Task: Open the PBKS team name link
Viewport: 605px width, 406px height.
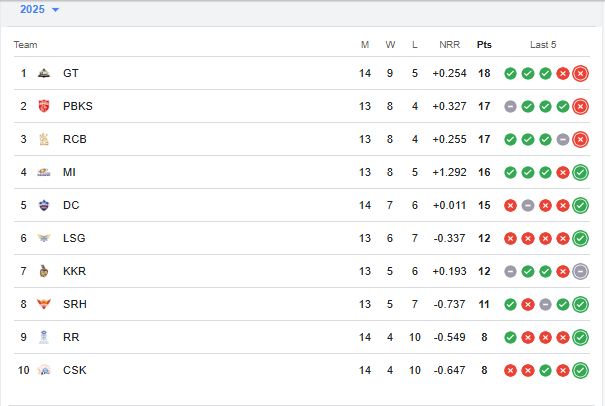Action: pyautogui.click(x=78, y=106)
